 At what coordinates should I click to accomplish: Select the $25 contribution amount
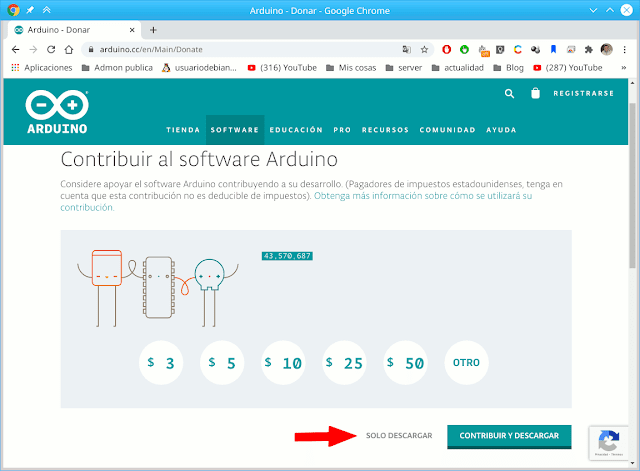coord(344,362)
